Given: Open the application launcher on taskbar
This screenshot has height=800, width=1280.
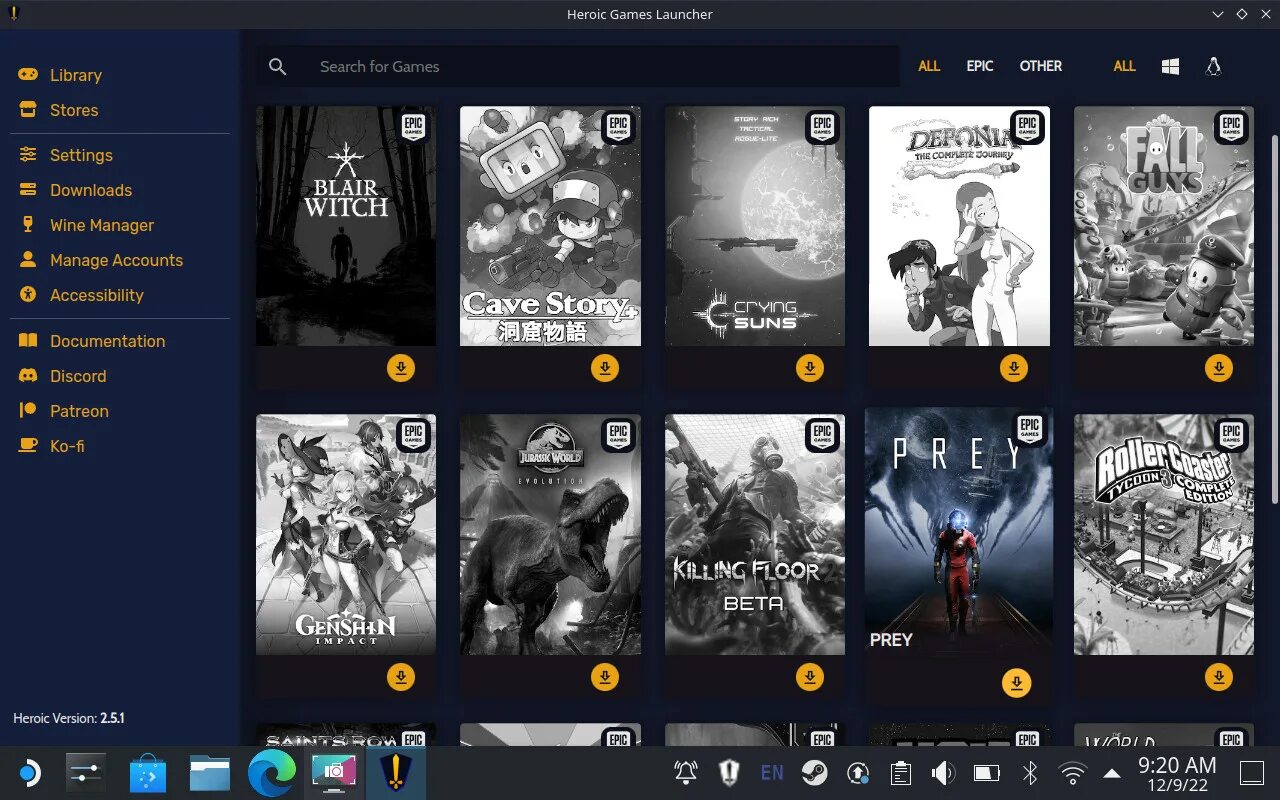Looking at the screenshot, I should [29, 773].
